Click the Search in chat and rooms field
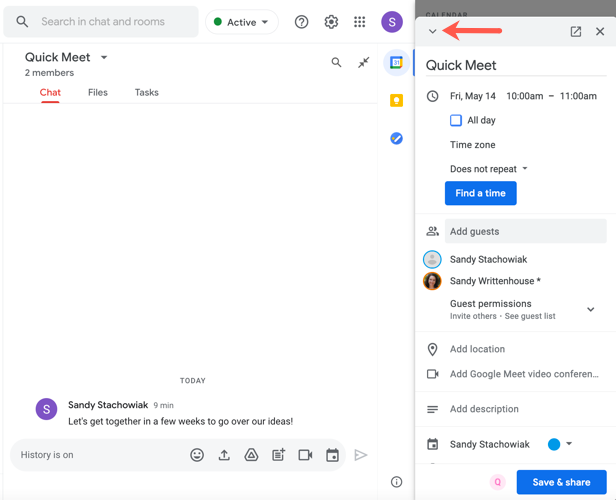This screenshot has height=500, width=616. pos(101,22)
